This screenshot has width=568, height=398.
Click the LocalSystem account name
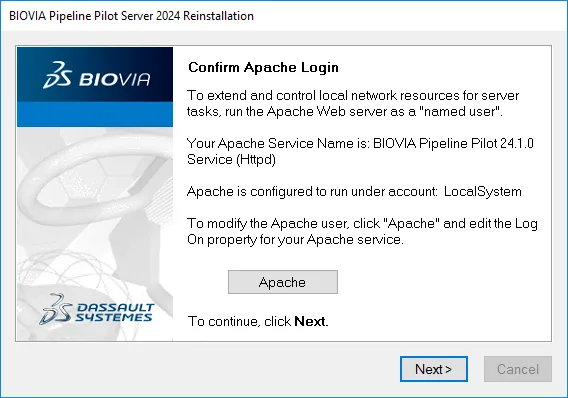point(483,191)
